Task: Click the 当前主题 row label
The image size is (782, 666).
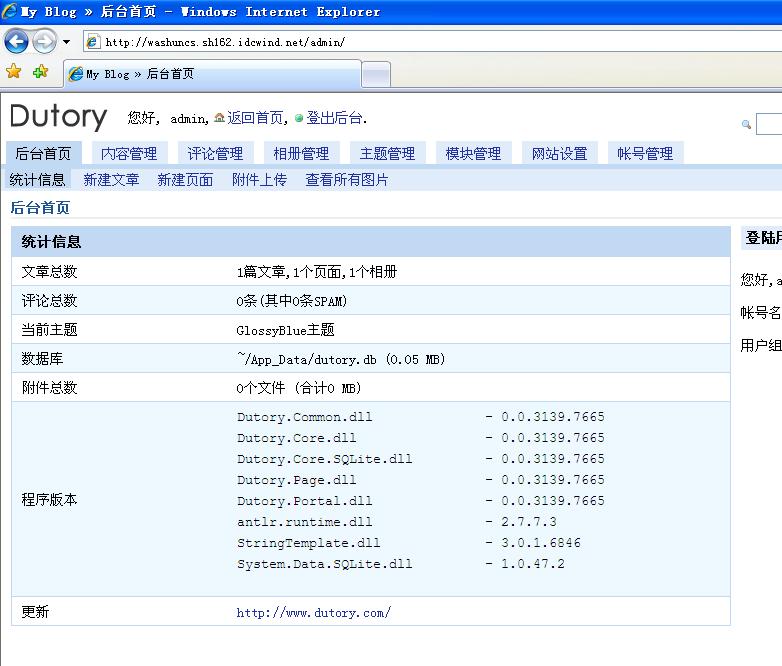Action: coord(49,330)
